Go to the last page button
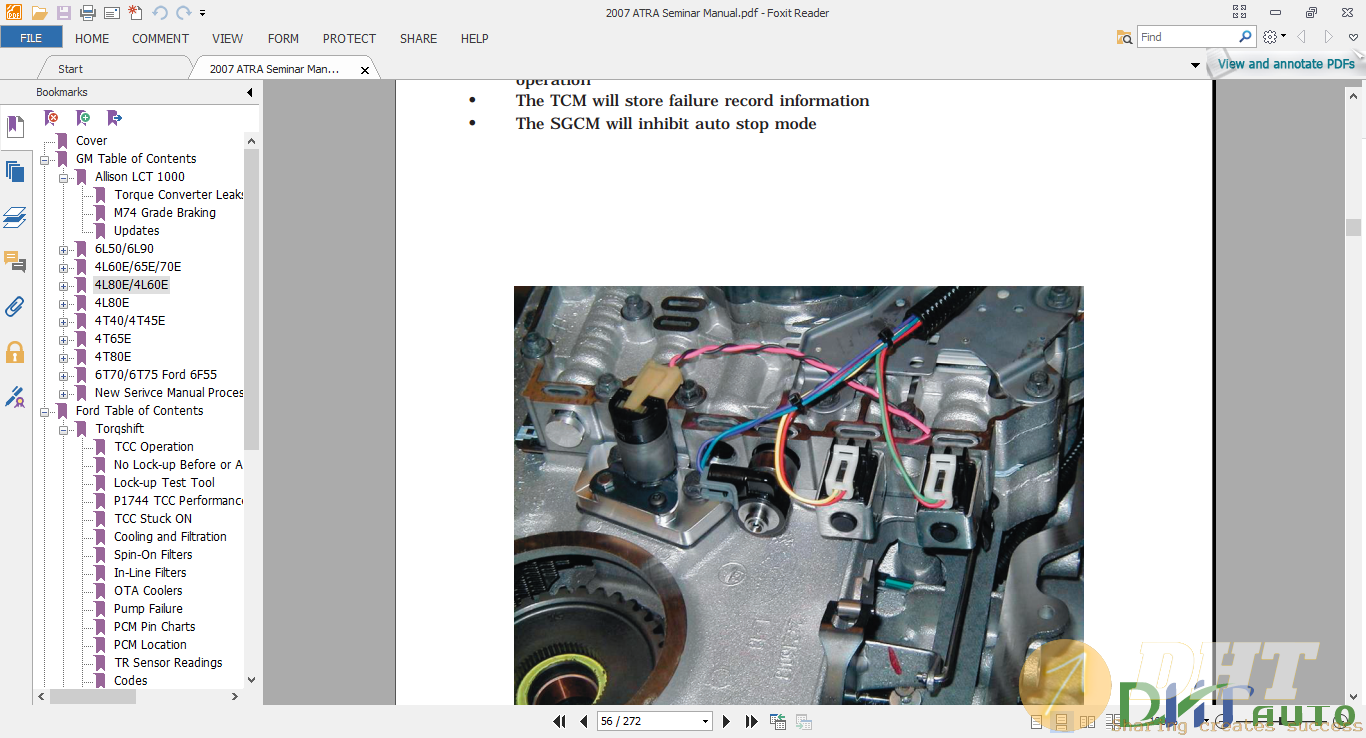This screenshot has width=1366, height=738. [751, 721]
